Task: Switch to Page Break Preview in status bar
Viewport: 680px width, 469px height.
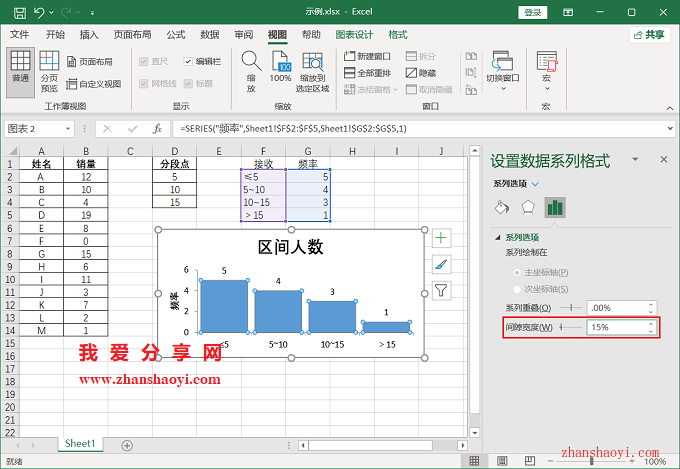Action: (x=529, y=461)
